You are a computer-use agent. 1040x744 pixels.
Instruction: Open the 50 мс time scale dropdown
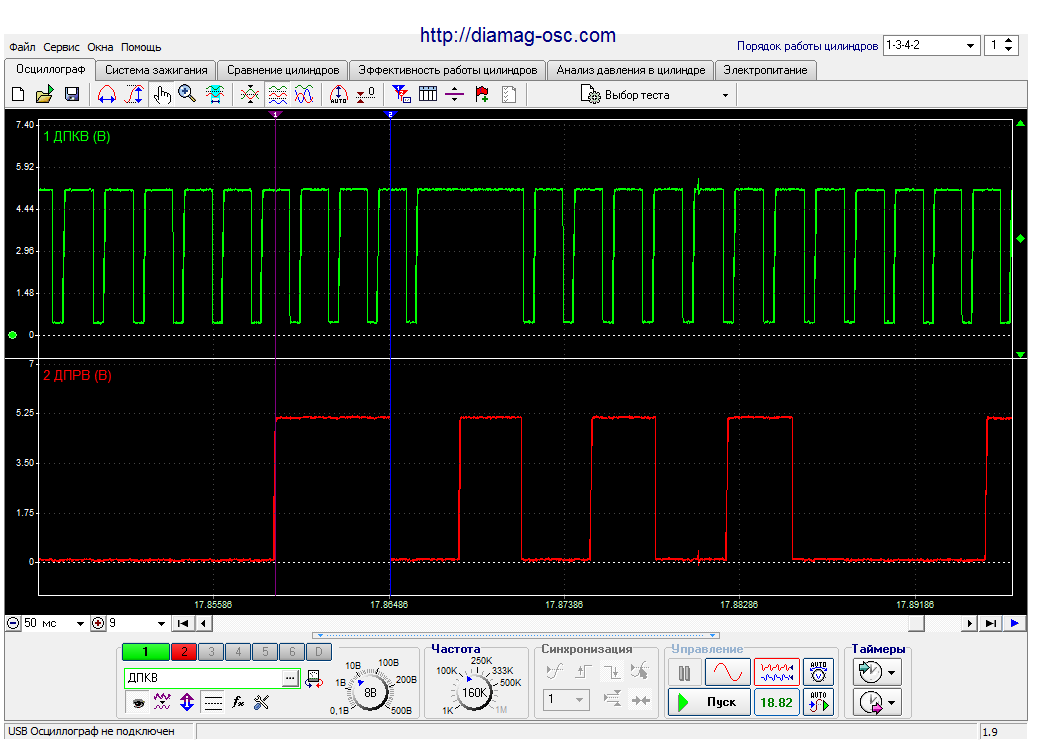point(80,623)
